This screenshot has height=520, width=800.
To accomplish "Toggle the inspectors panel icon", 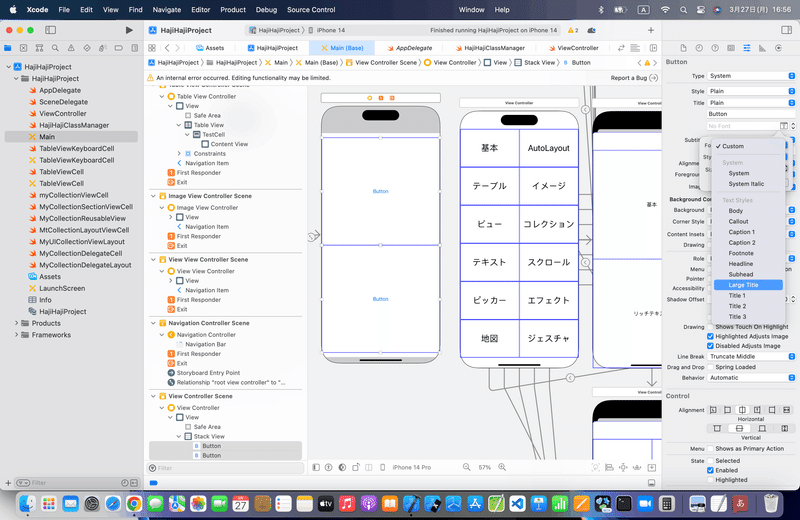I will click(x=786, y=30).
